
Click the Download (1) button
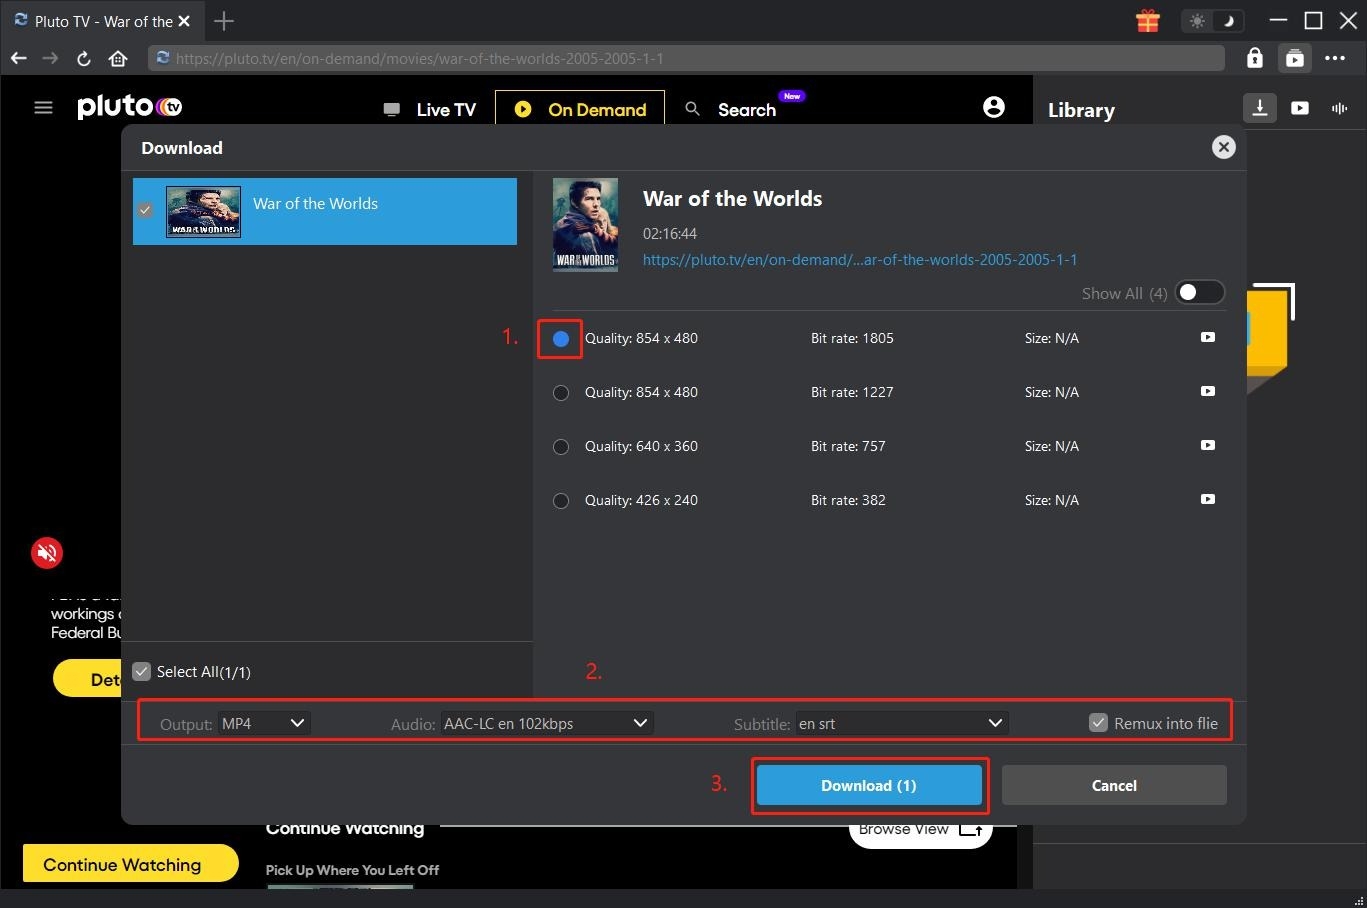(868, 785)
